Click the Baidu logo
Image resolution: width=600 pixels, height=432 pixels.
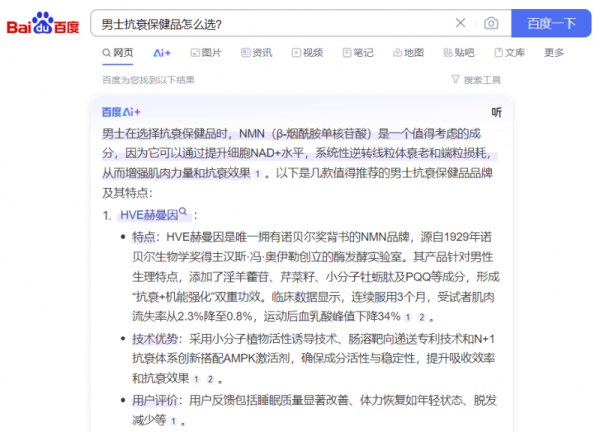(43, 23)
